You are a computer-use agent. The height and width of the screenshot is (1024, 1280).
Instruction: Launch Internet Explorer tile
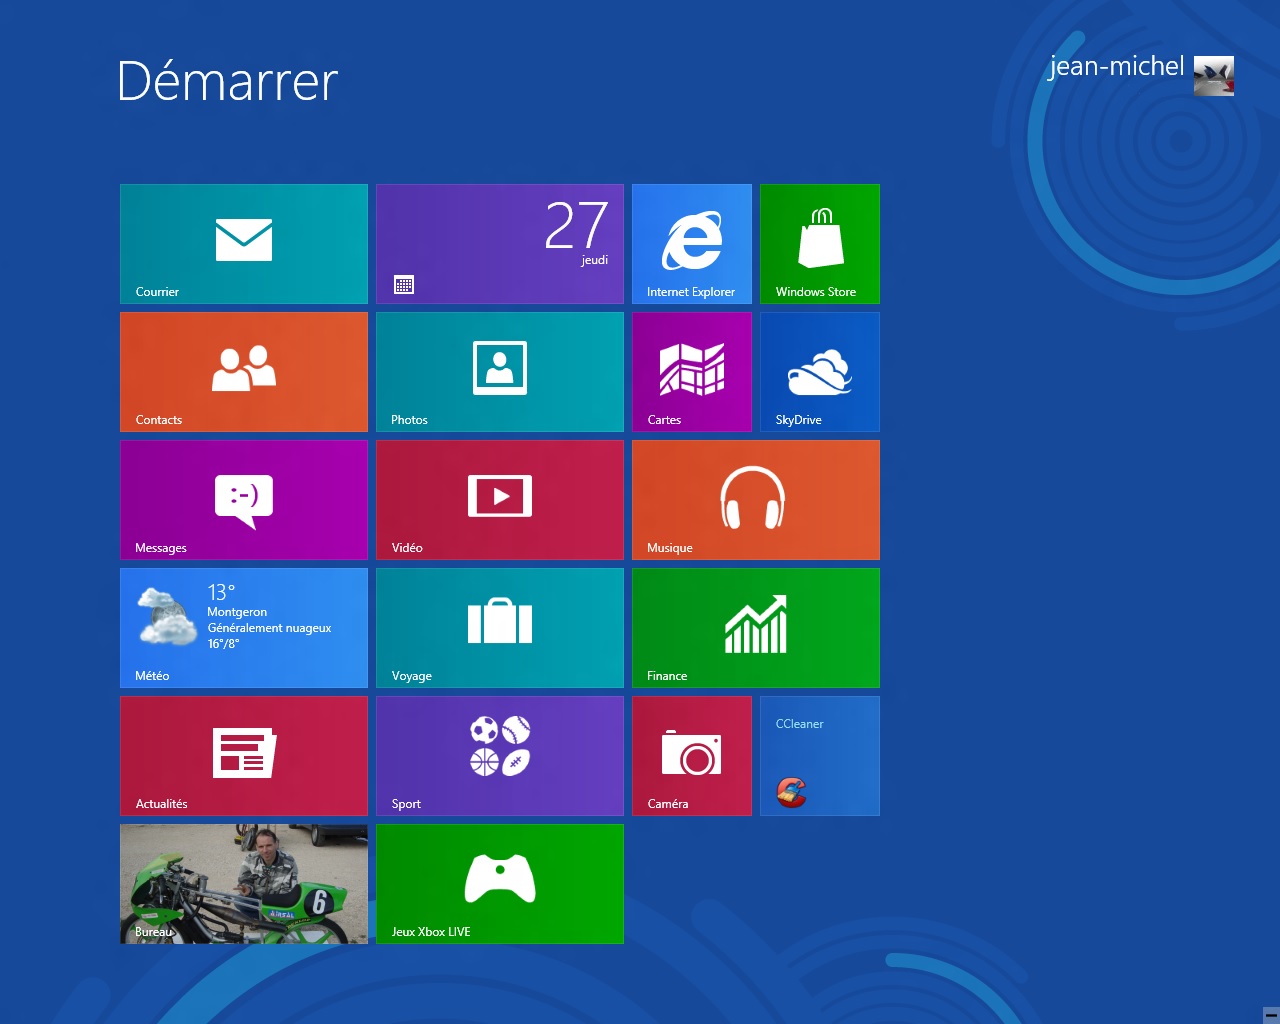(692, 244)
